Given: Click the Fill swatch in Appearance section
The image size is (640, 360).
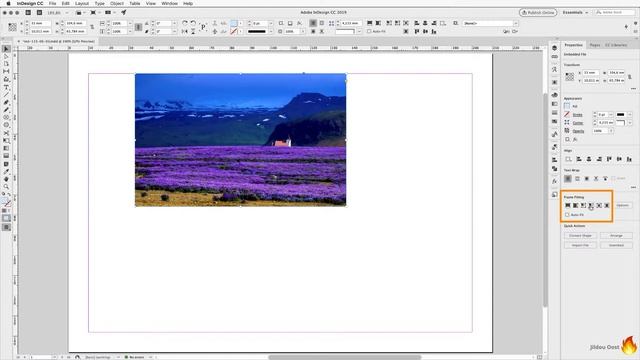Looking at the screenshot, I should pyautogui.click(x=567, y=106).
